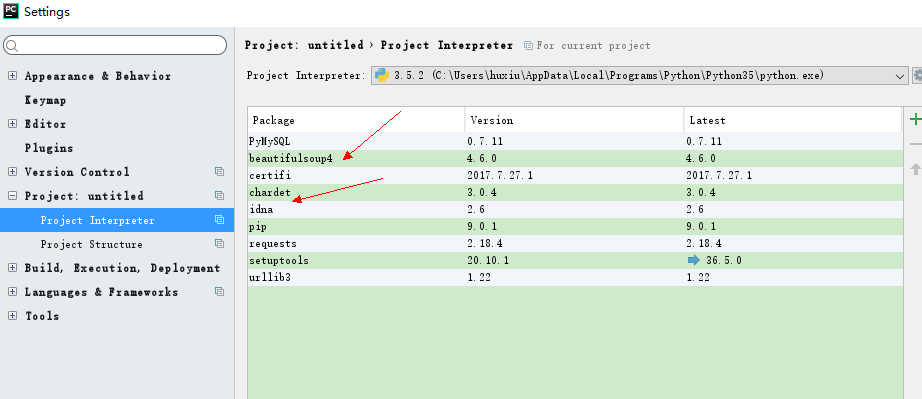
Task: Open the Plugins settings page
Action: pyautogui.click(x=49, y=148)
